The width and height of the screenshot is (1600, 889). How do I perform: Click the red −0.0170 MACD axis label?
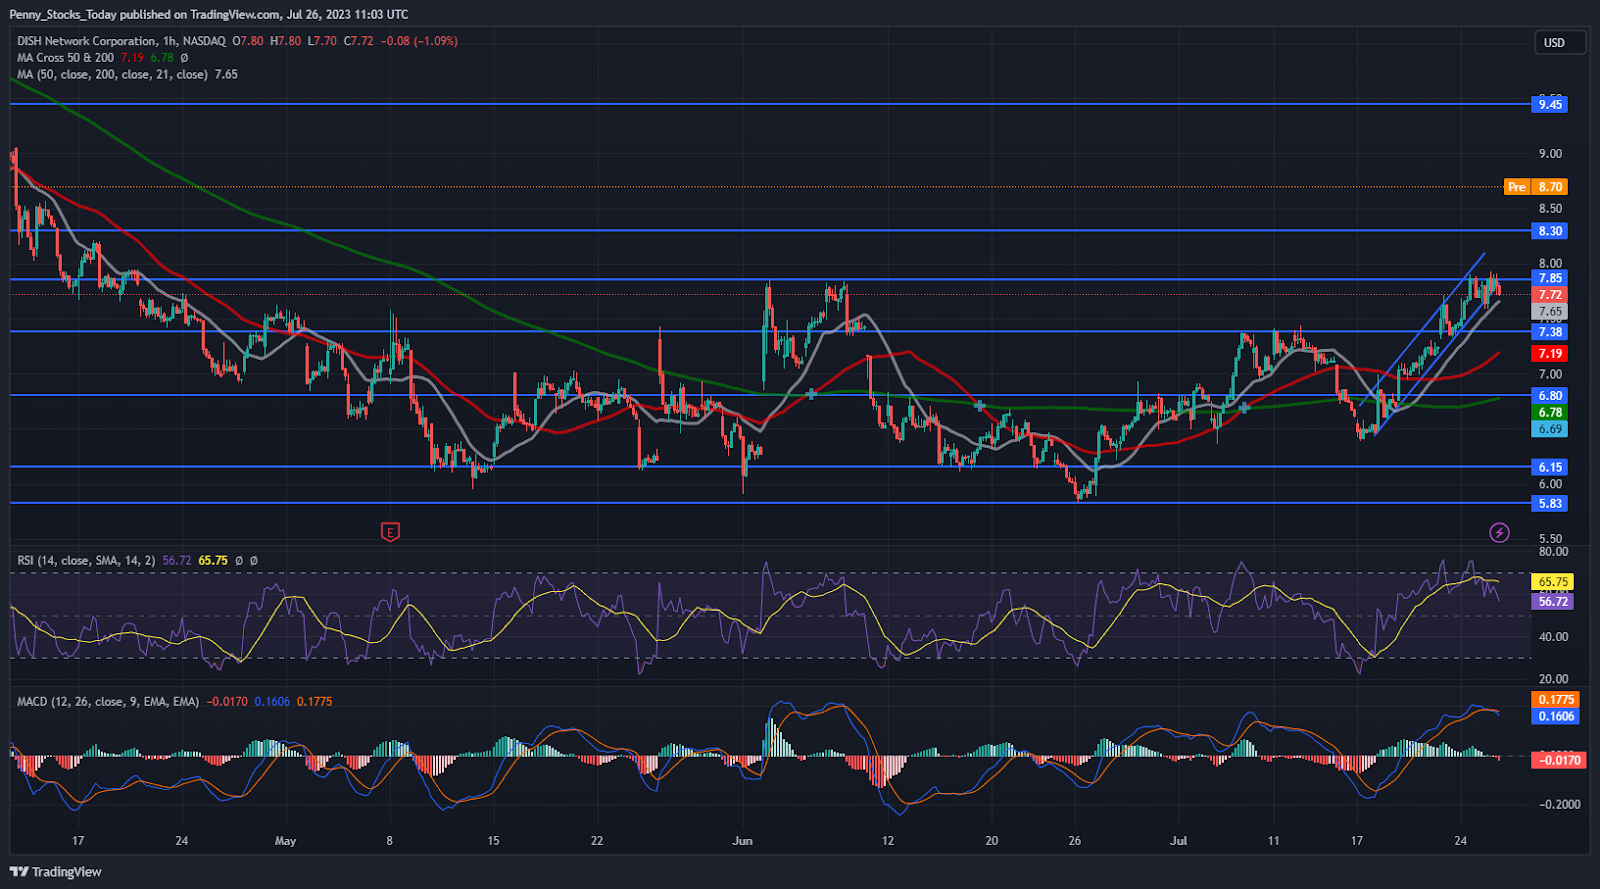pyautogui.click(x=1557, y=761)
